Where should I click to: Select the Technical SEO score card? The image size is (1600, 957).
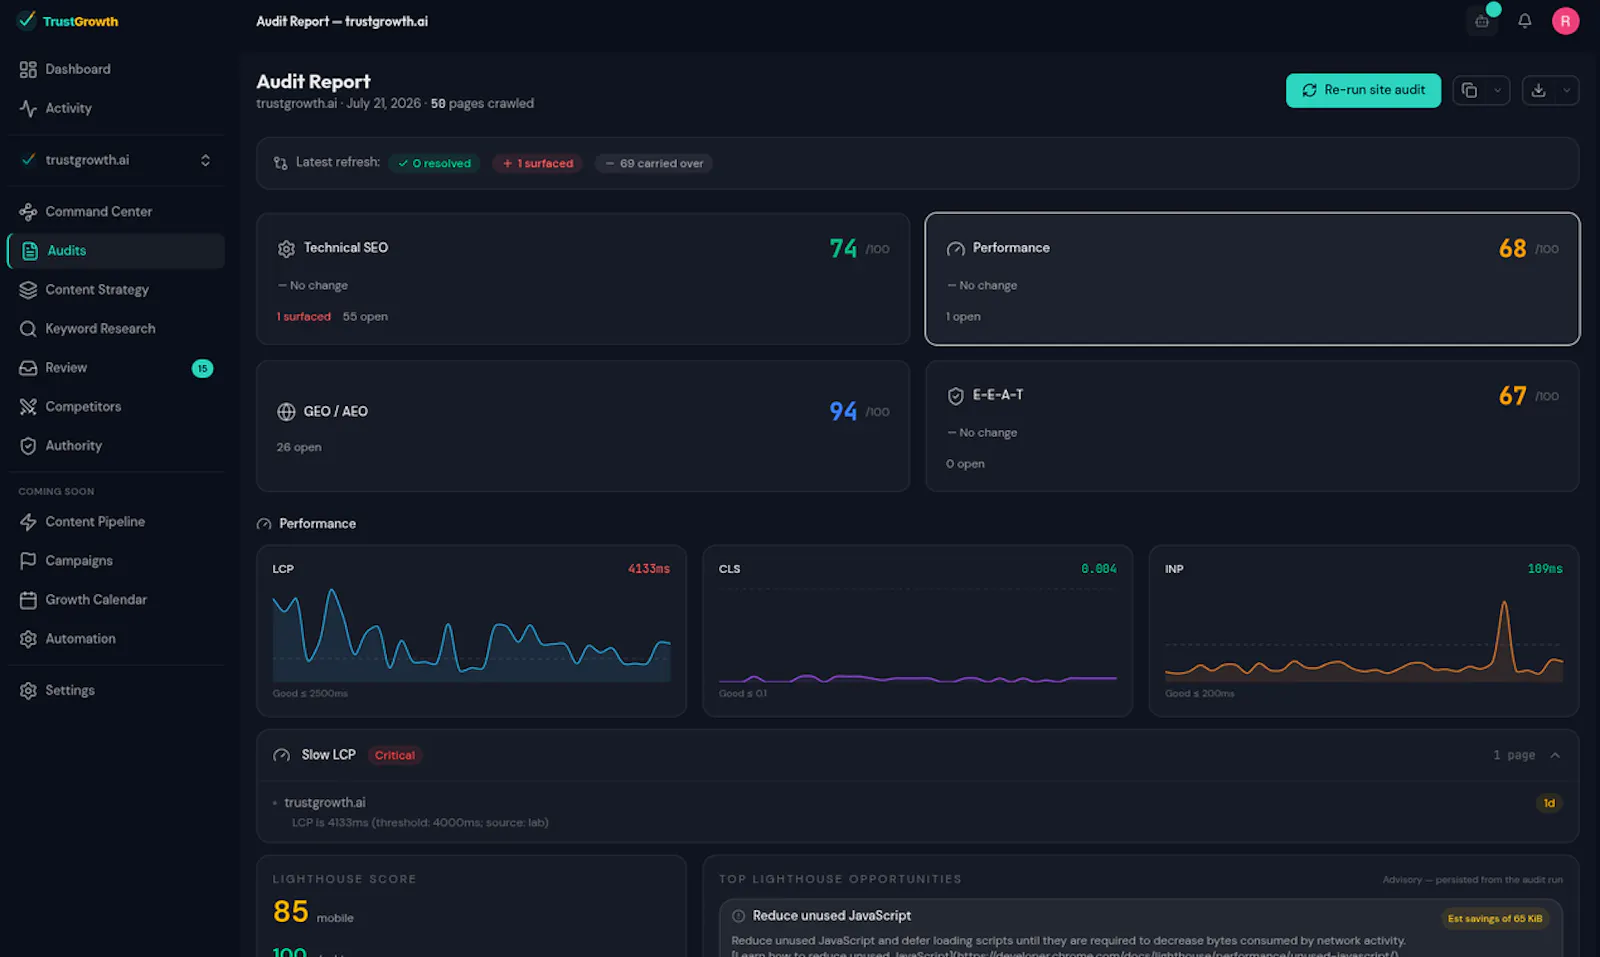pos(583,279)
